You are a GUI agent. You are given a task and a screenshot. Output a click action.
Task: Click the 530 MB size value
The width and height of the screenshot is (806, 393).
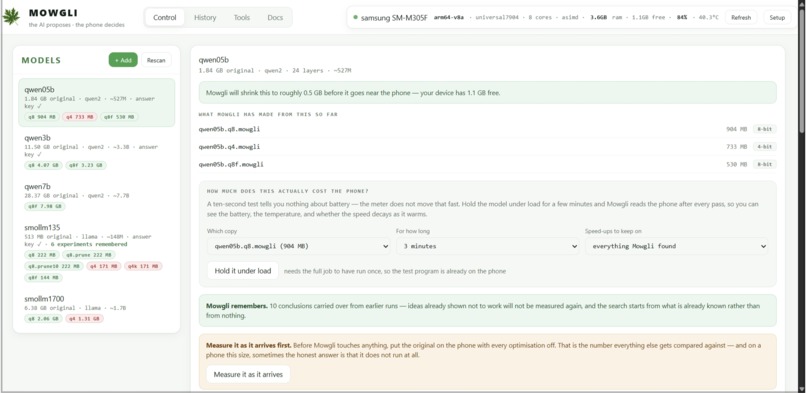(736, 164)
